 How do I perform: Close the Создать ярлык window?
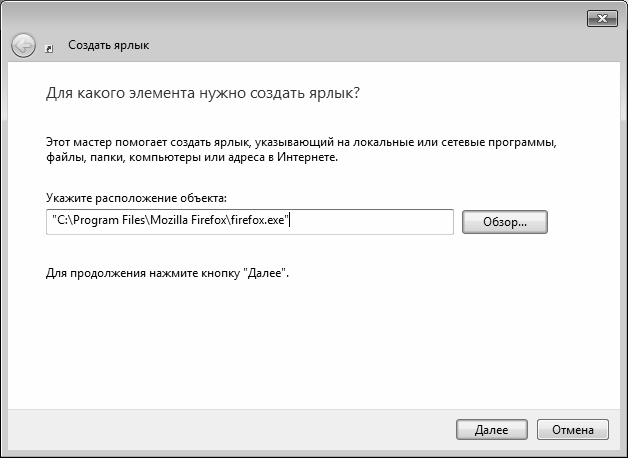(x=600, y=18)
